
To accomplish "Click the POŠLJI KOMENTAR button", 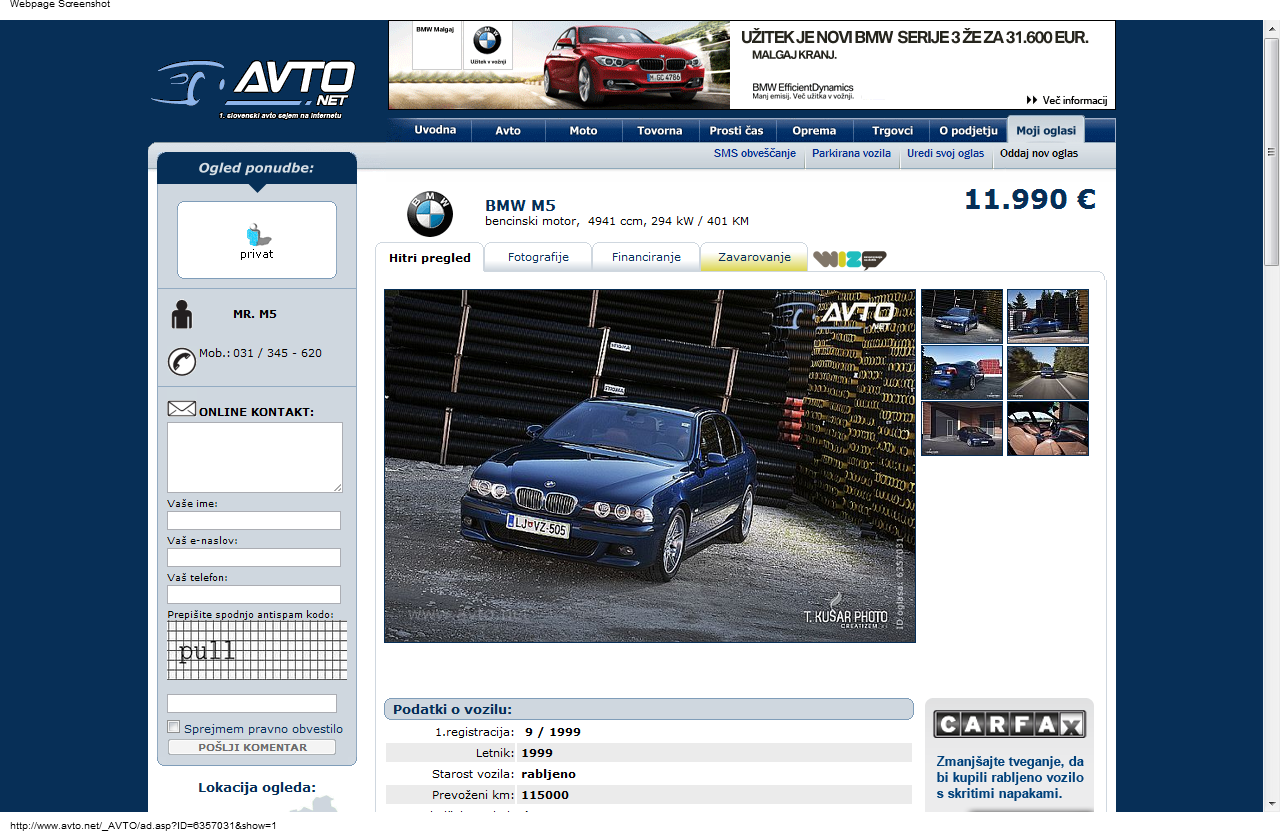I will tap(252, 747).
